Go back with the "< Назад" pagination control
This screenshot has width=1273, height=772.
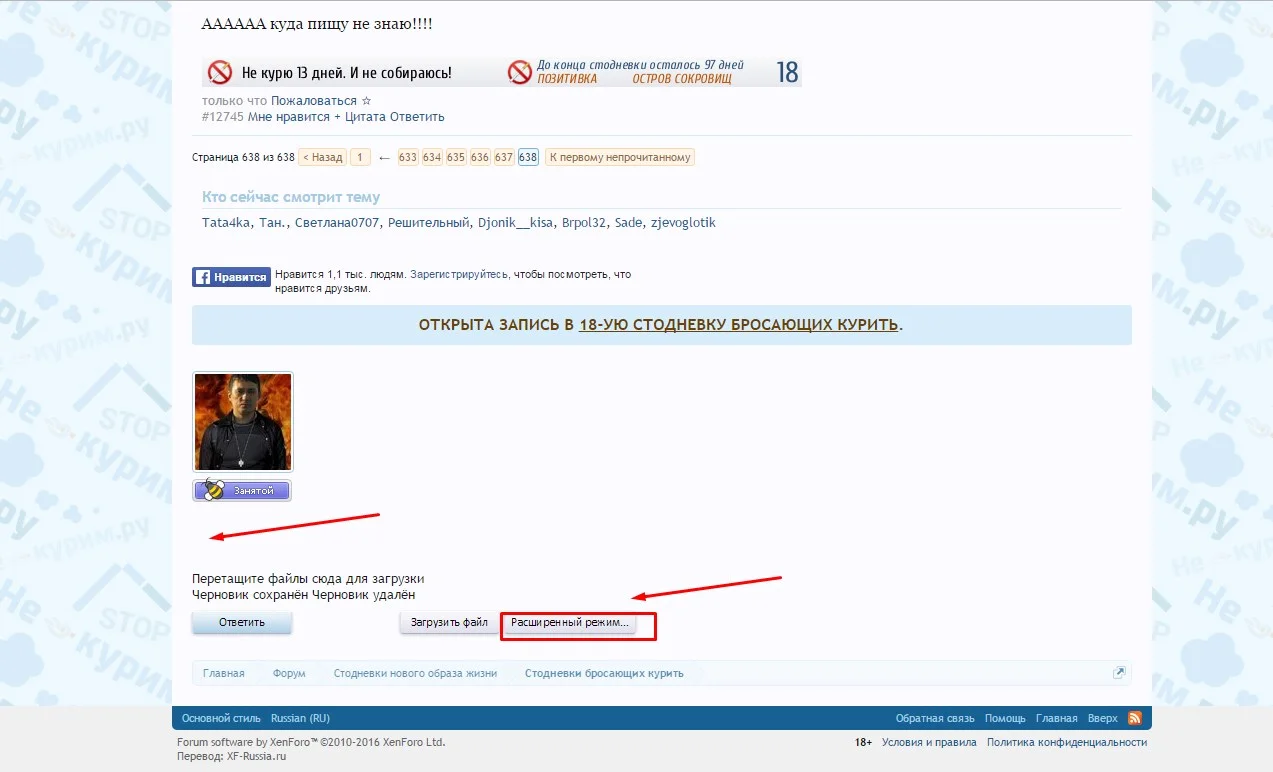coord(321,157)
